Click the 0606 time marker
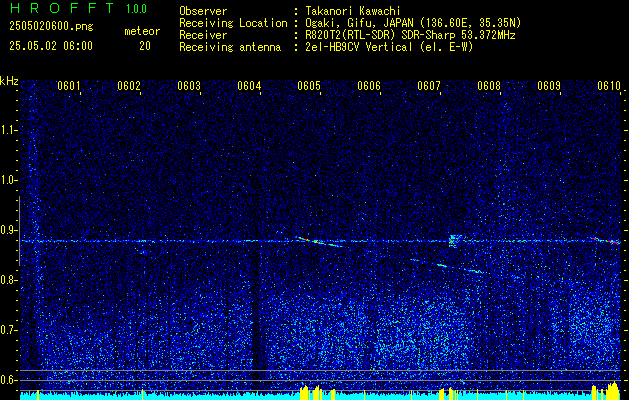This screenshot has height=400, width=629. click(369, 85)
